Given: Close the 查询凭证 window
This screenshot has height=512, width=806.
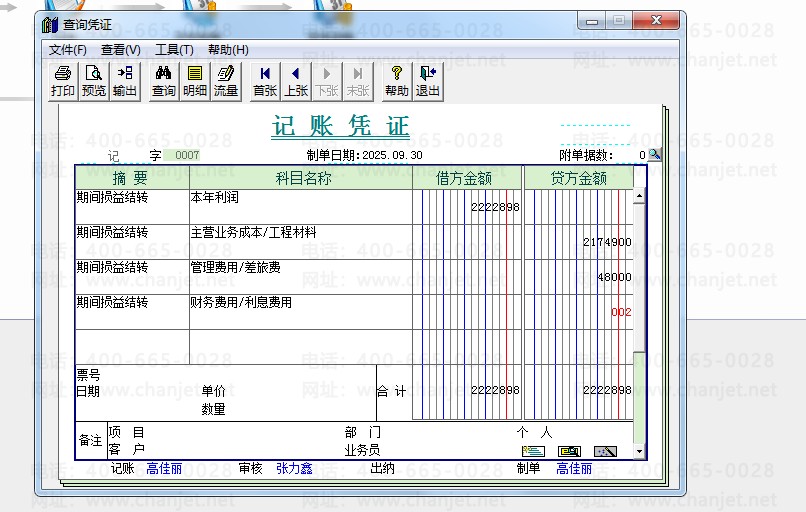Looking at the screenshot, I should coord(656,21).
